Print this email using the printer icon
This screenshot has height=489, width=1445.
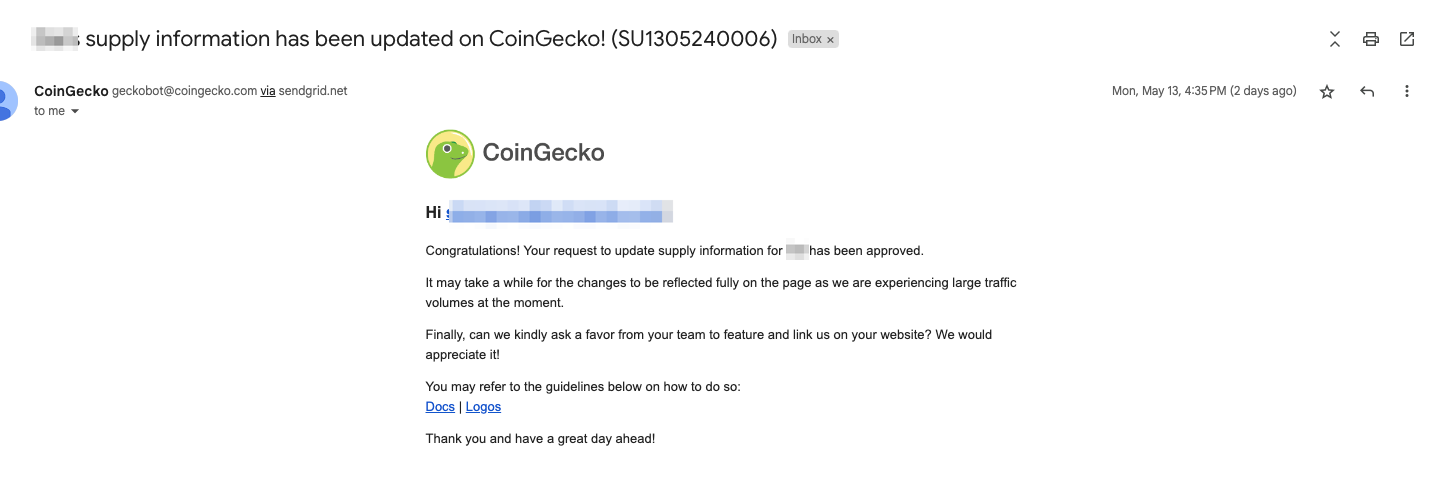tap(1371, 39)
